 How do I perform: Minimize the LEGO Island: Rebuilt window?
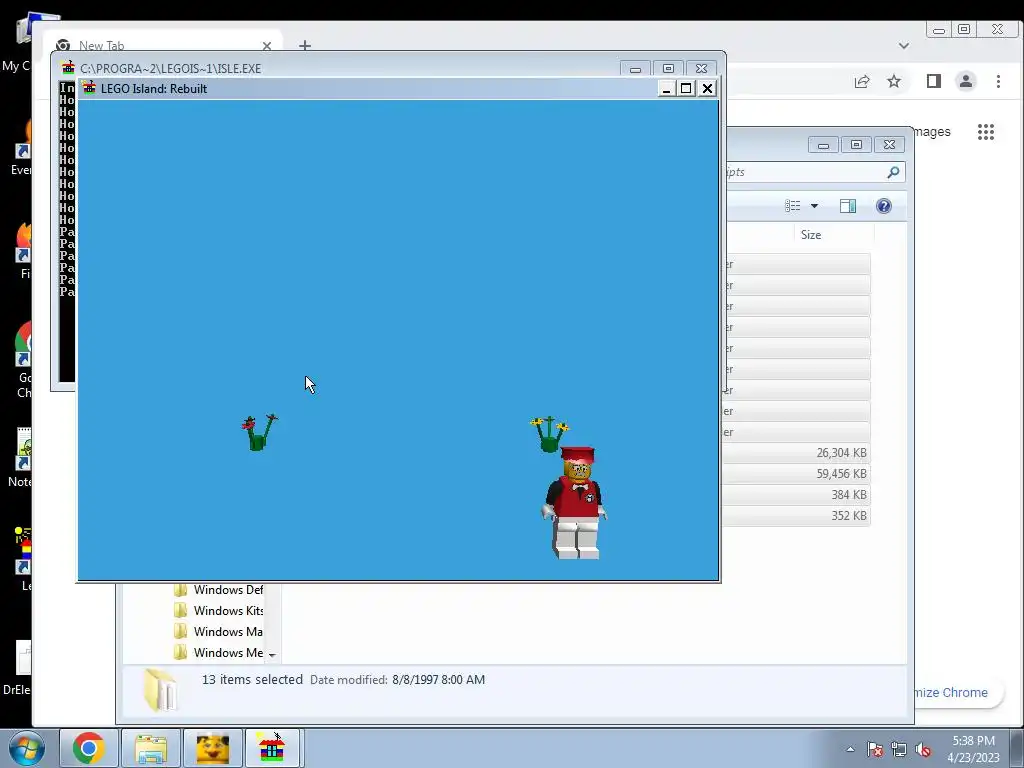665,88
